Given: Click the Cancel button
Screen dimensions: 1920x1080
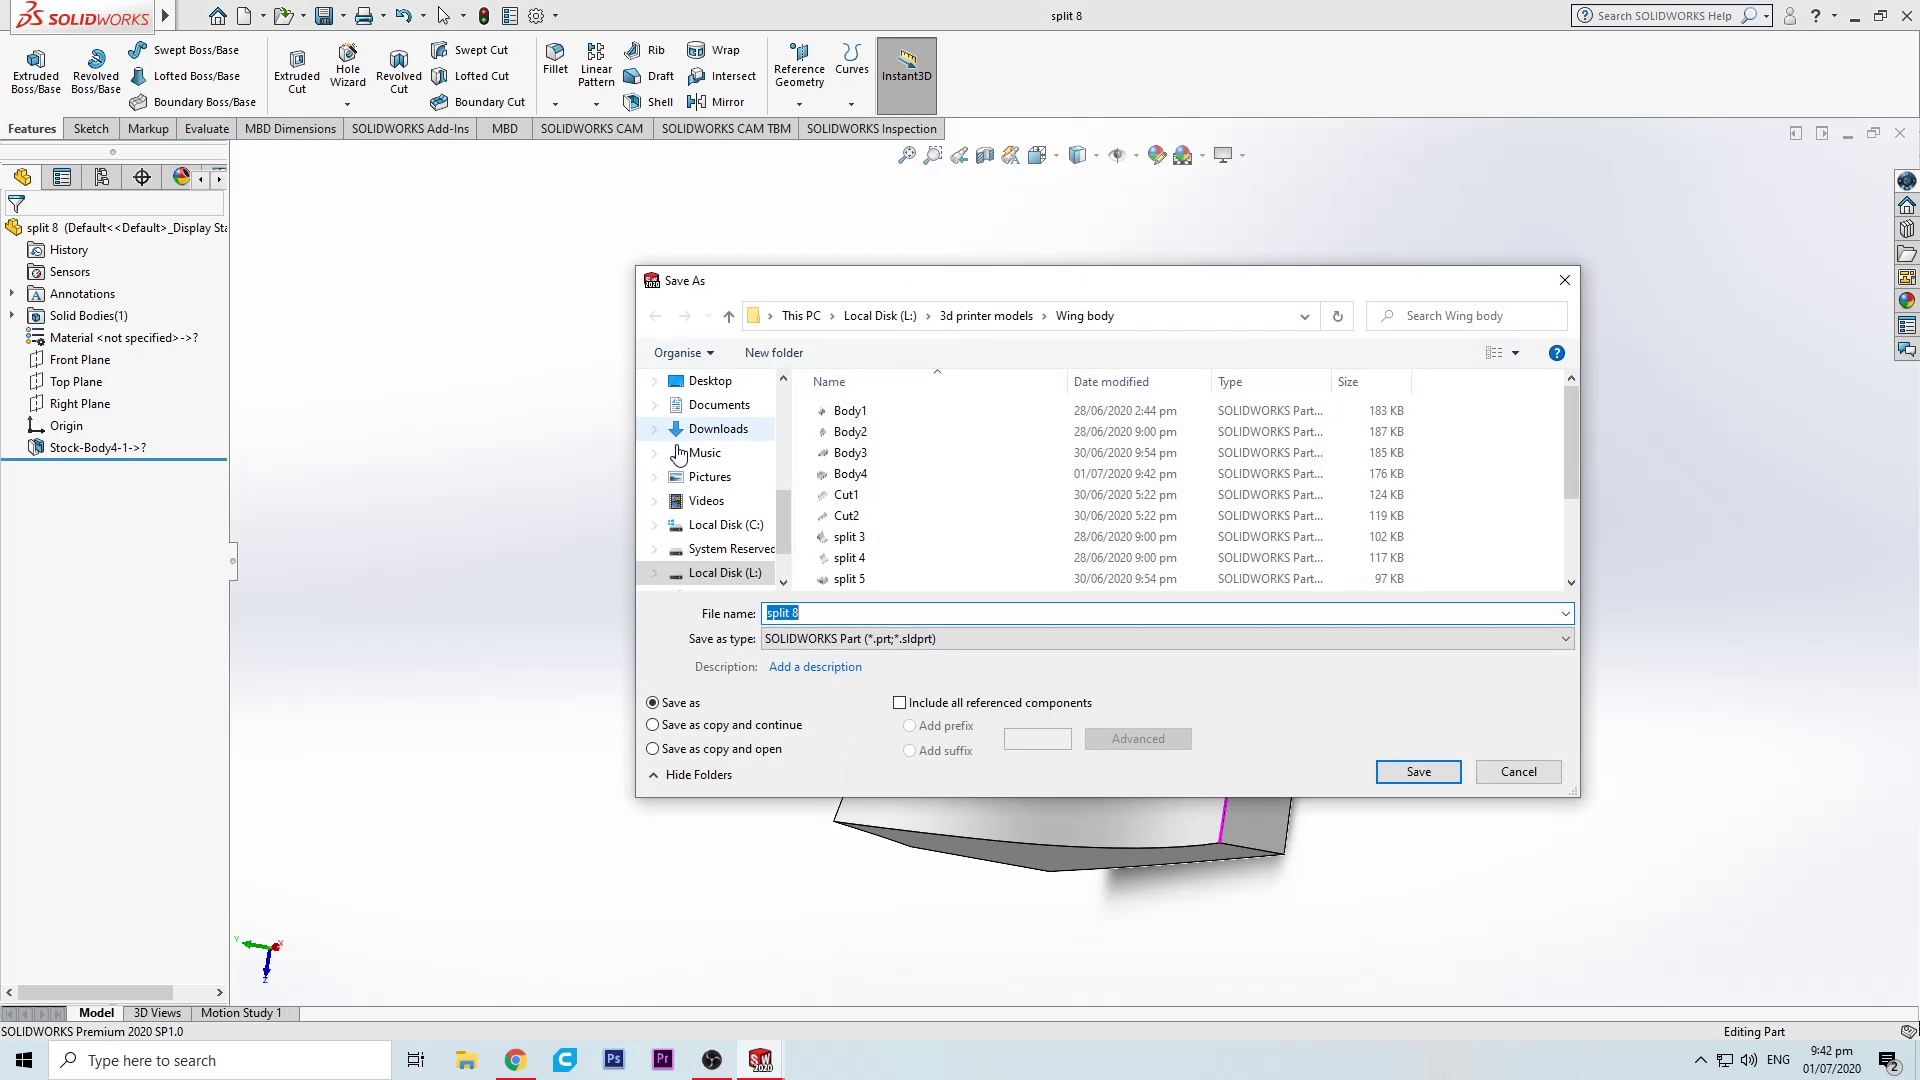Looking at the screenshot, I should click(1518, 772).
